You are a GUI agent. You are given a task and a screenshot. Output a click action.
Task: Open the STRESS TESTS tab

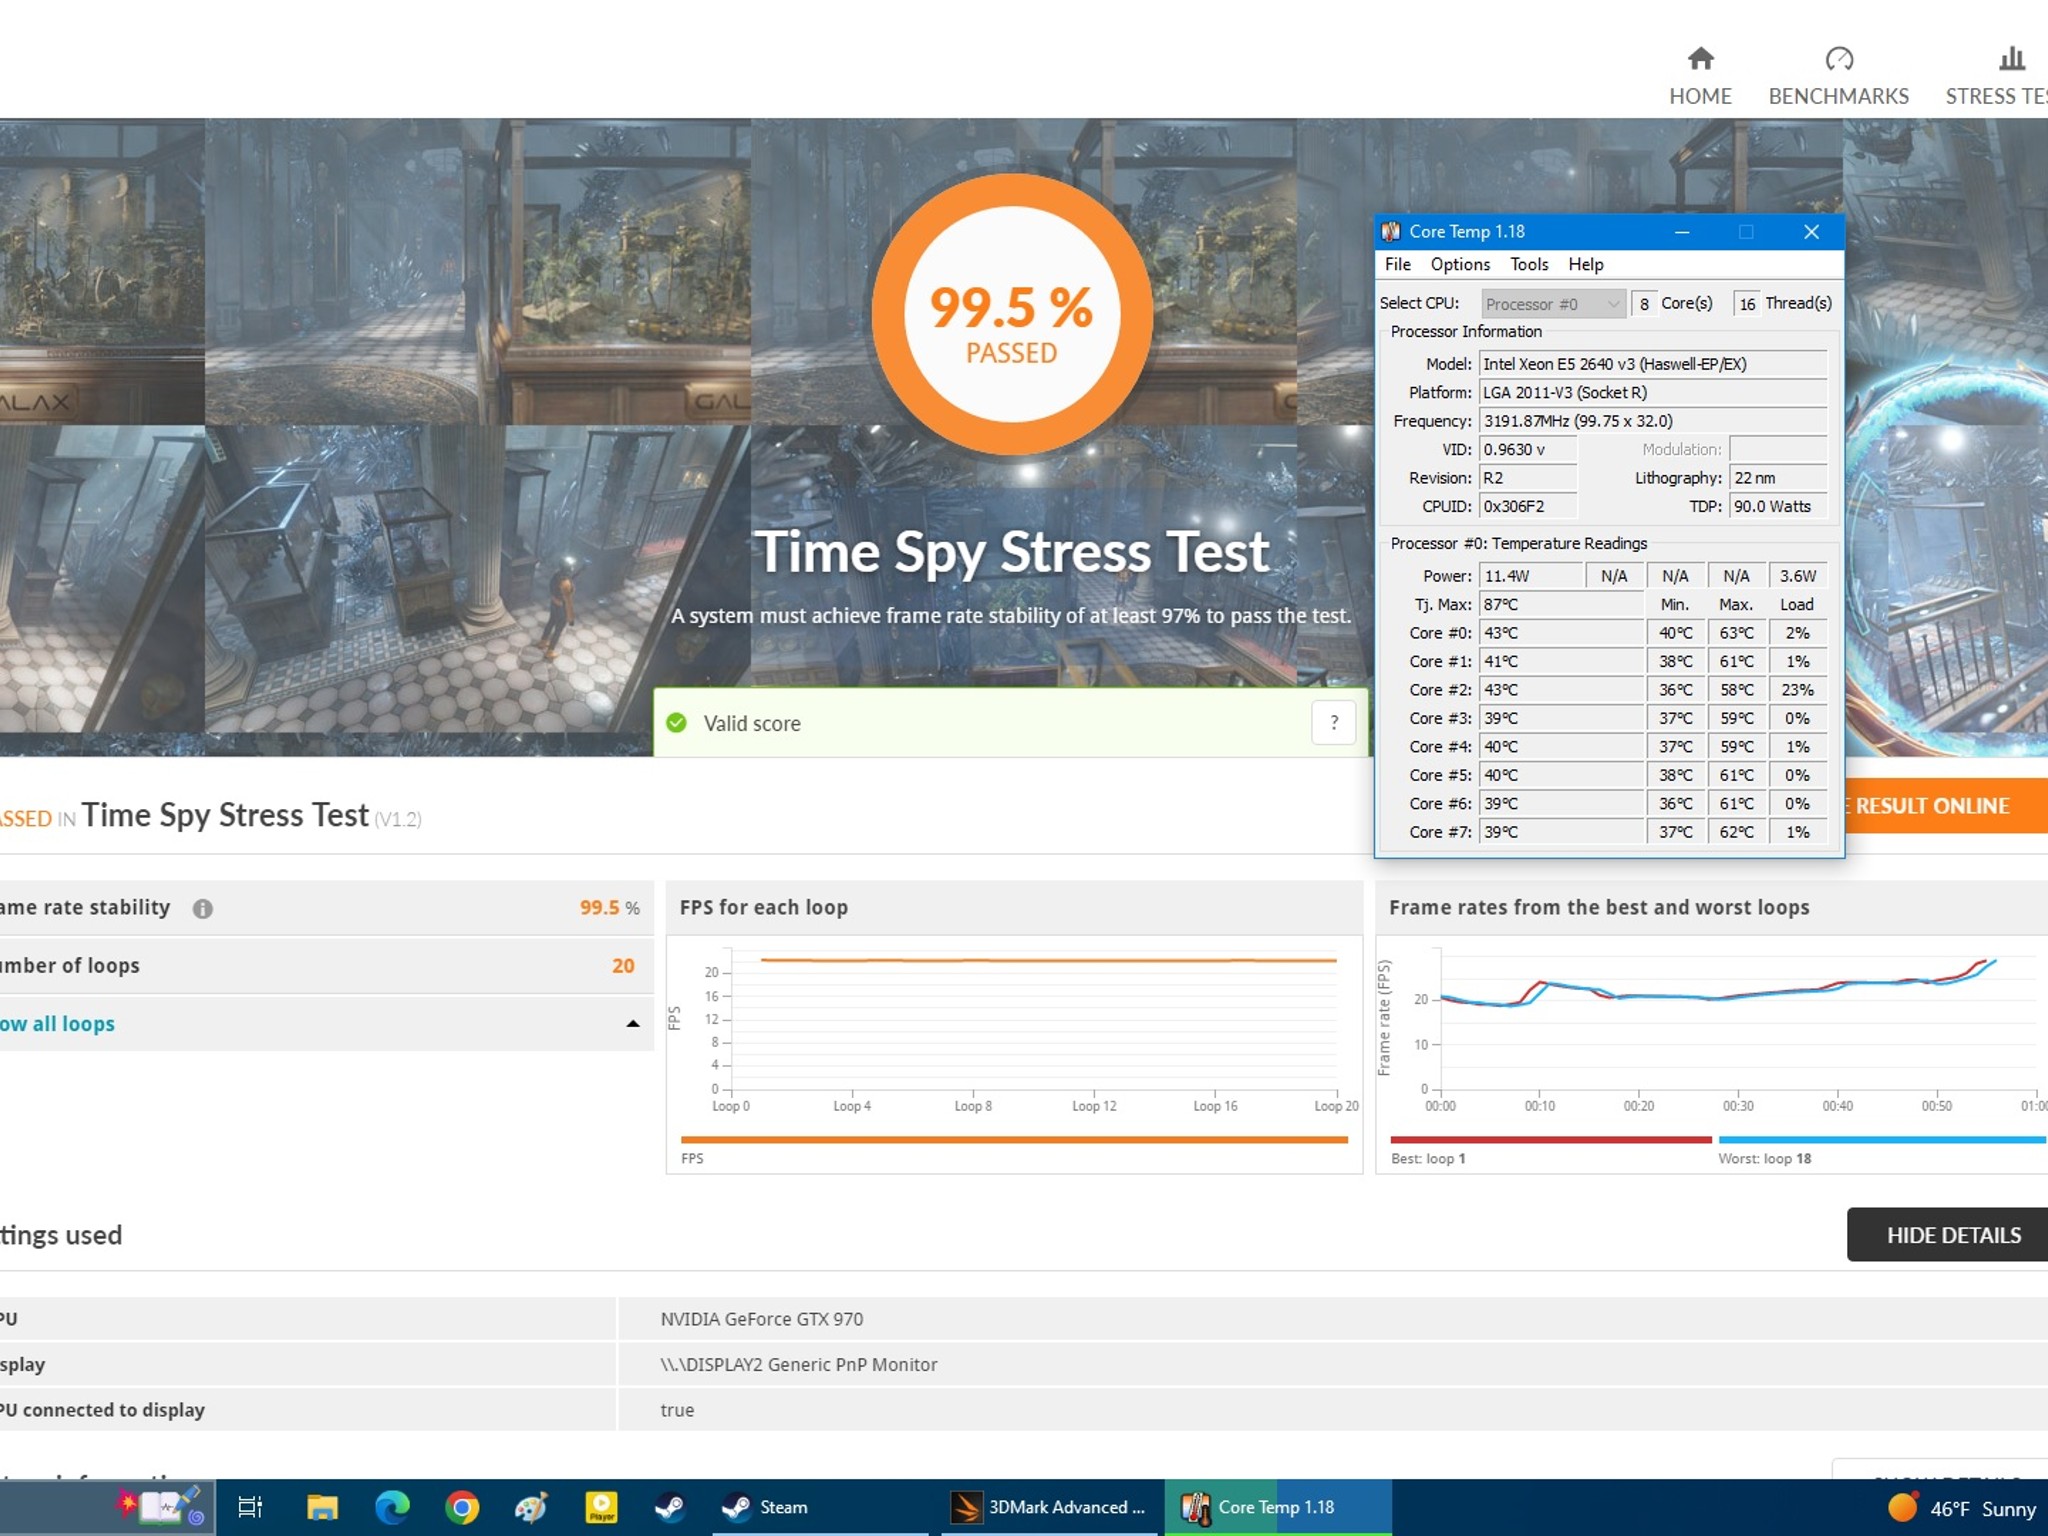[1996, 96]
